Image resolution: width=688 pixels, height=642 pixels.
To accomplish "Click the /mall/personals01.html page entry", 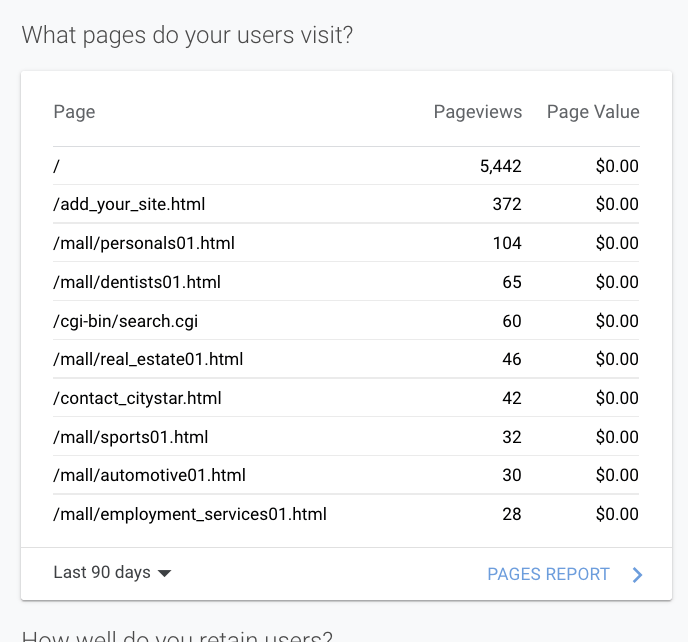I will point(144,243).
